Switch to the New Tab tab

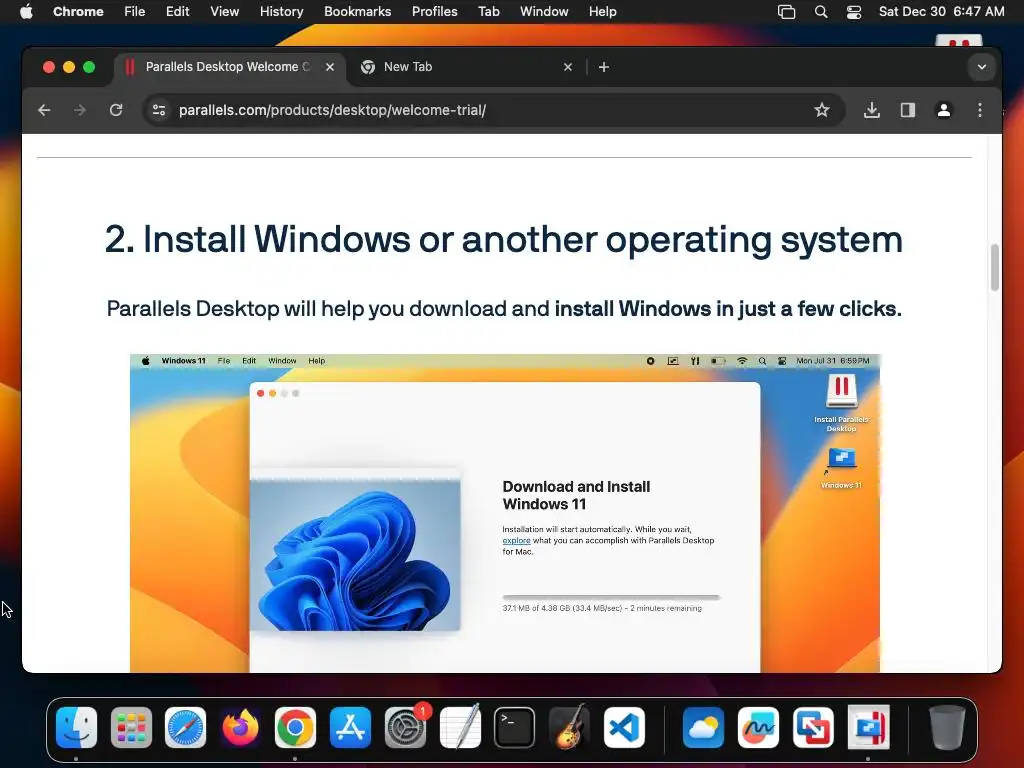pos(466,67)
